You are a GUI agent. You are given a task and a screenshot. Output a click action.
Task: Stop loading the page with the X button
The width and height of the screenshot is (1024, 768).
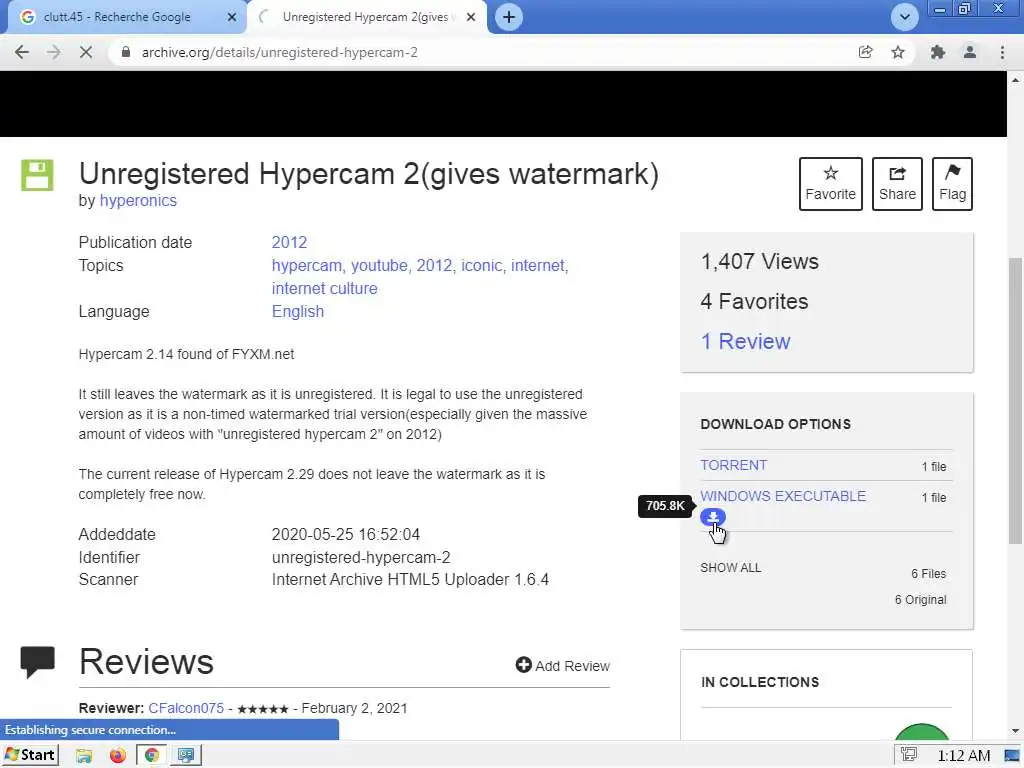pos(86,52)
